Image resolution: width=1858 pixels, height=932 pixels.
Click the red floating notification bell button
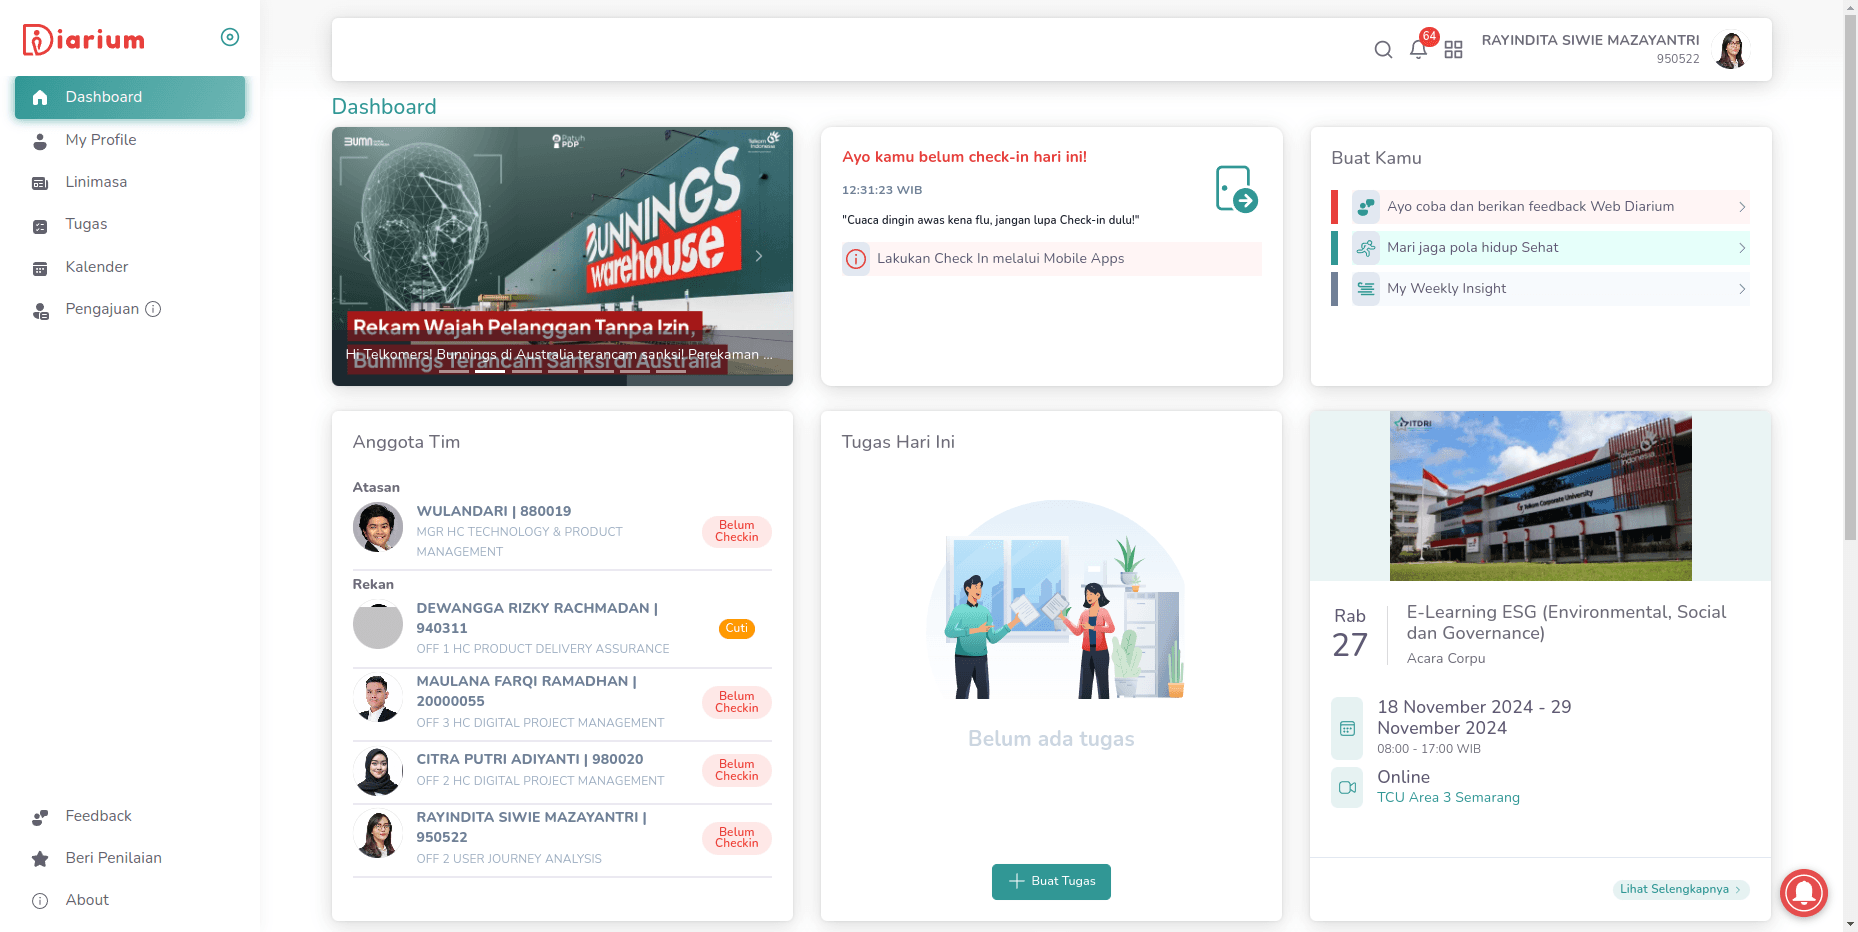coord(1804,893)
